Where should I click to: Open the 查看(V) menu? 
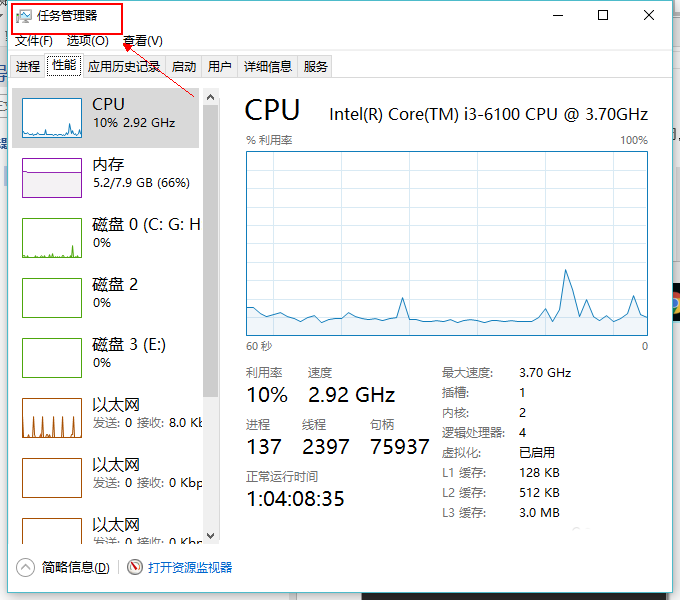(143, 41)
